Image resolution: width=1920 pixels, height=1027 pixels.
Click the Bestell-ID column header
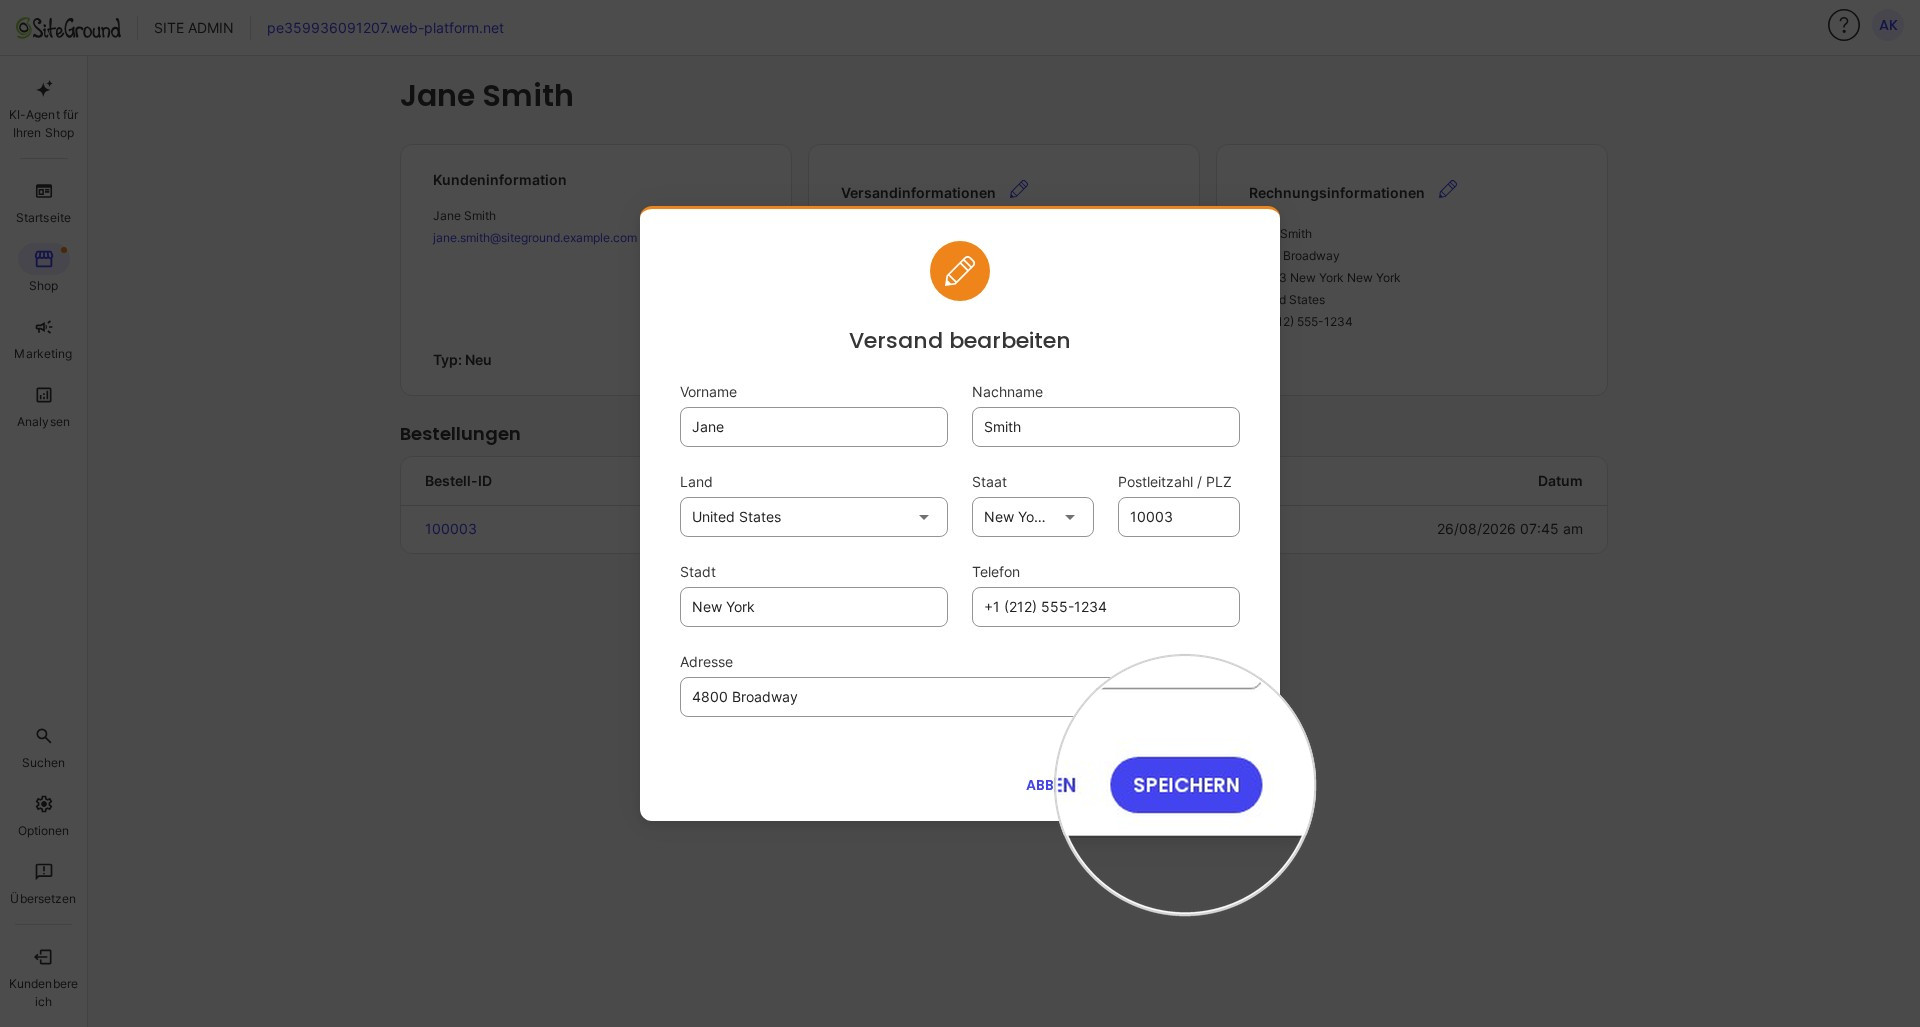(x=458, y=481)
